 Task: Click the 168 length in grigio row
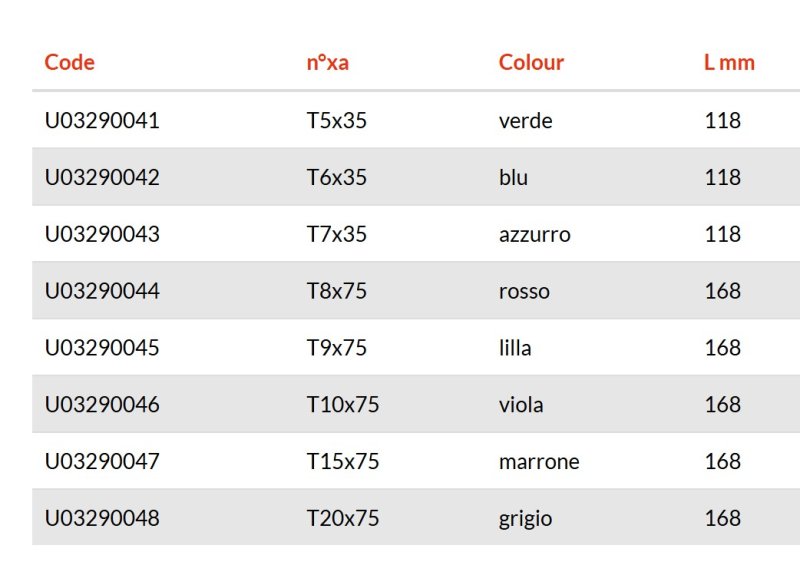(x=722, y=518)
